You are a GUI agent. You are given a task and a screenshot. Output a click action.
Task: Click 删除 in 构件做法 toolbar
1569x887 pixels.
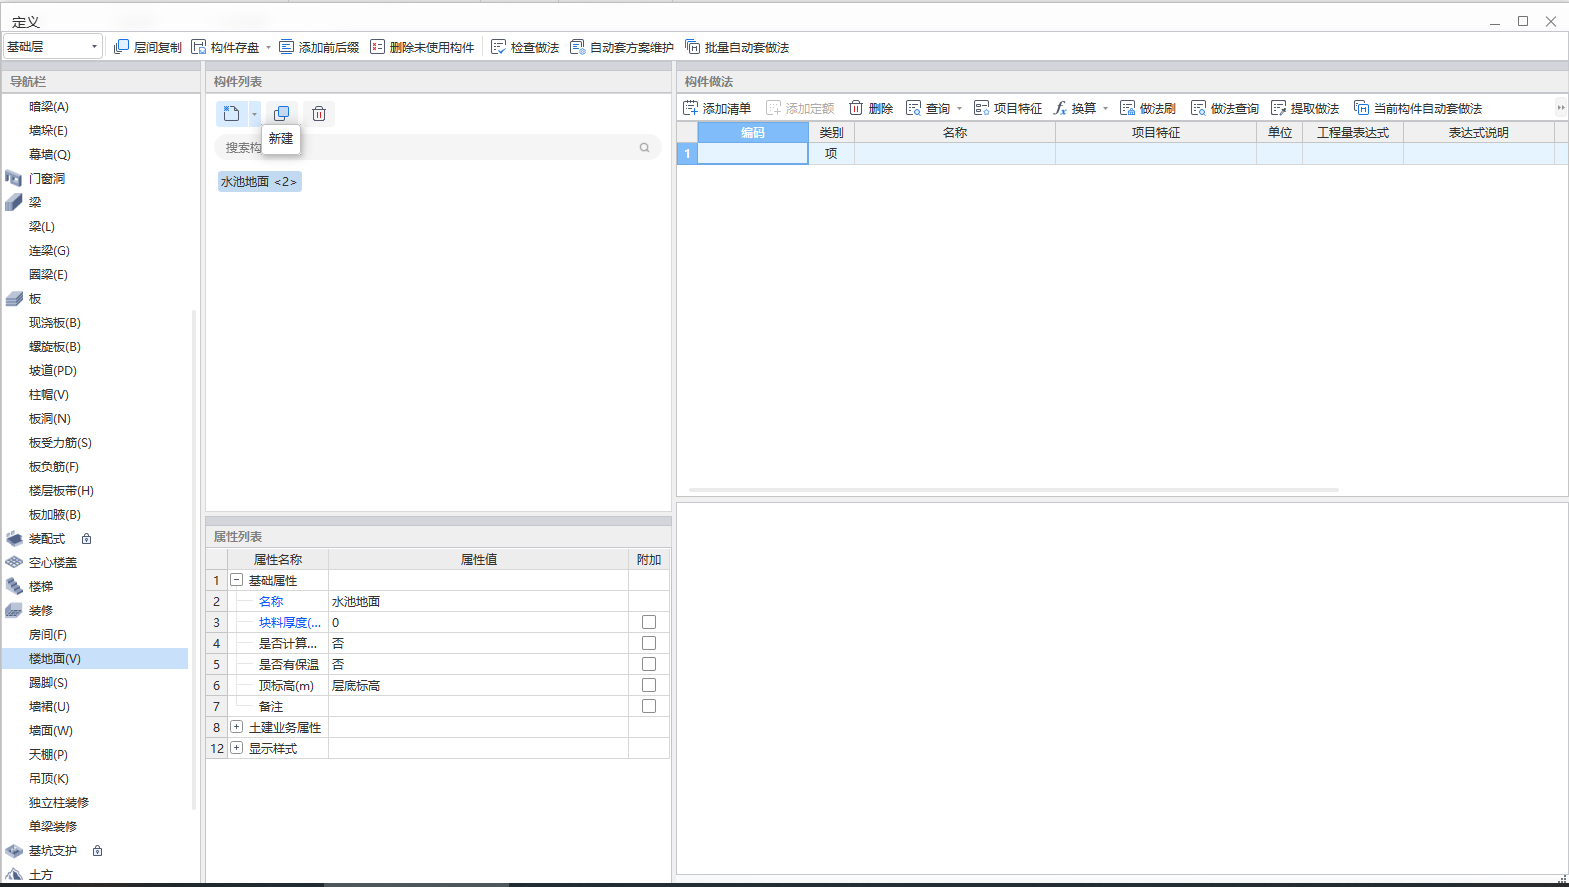point(871,108)
